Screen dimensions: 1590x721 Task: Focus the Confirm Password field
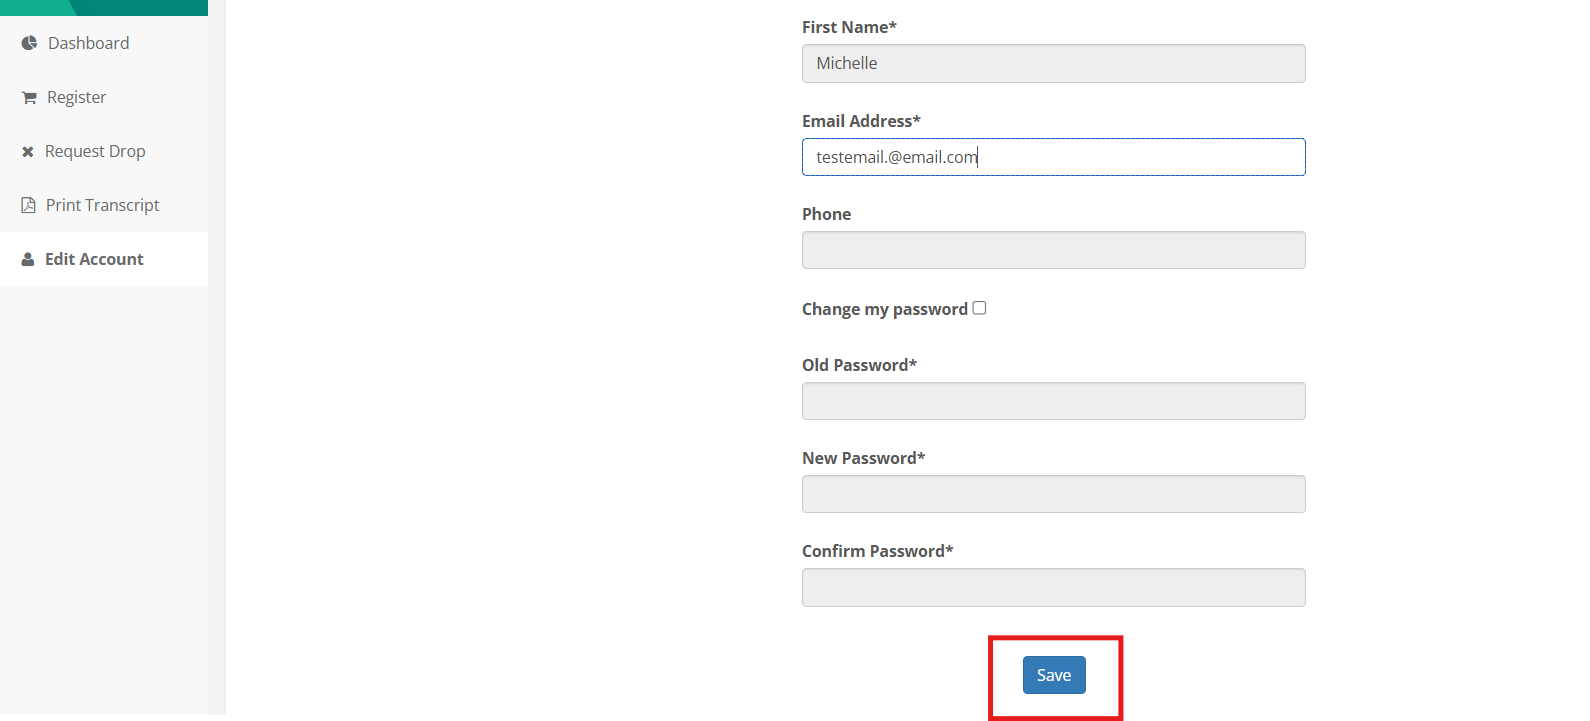pos(1053,587)
